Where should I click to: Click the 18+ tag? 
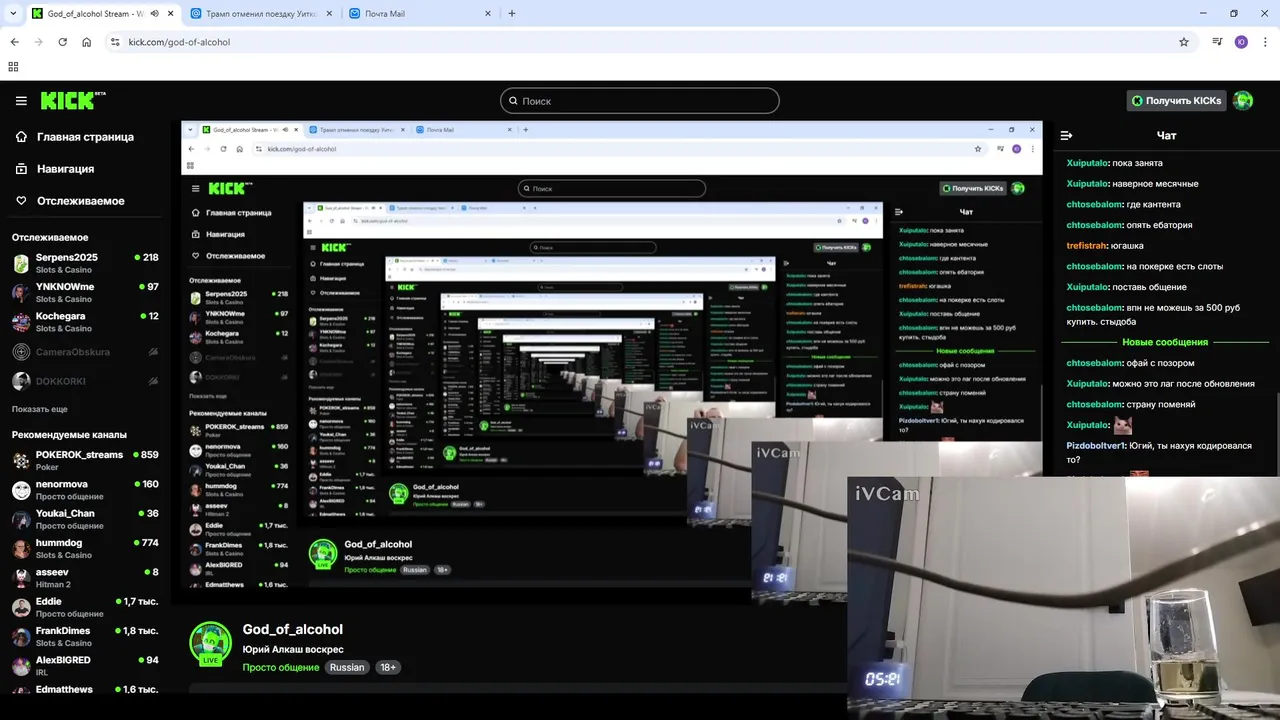[x=388, y=667]
